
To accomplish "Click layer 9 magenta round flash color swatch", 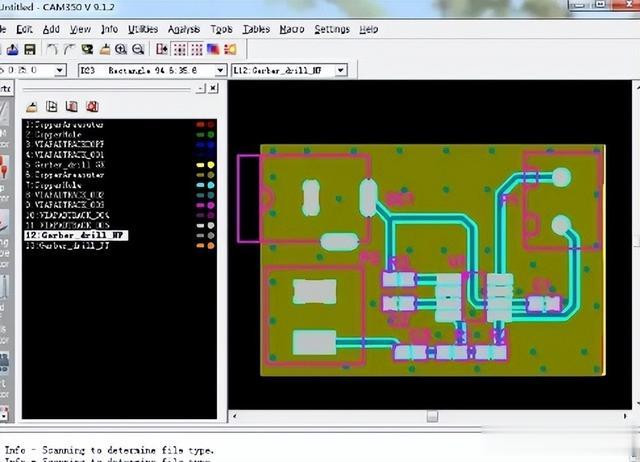I will click(x=211, y=205).
